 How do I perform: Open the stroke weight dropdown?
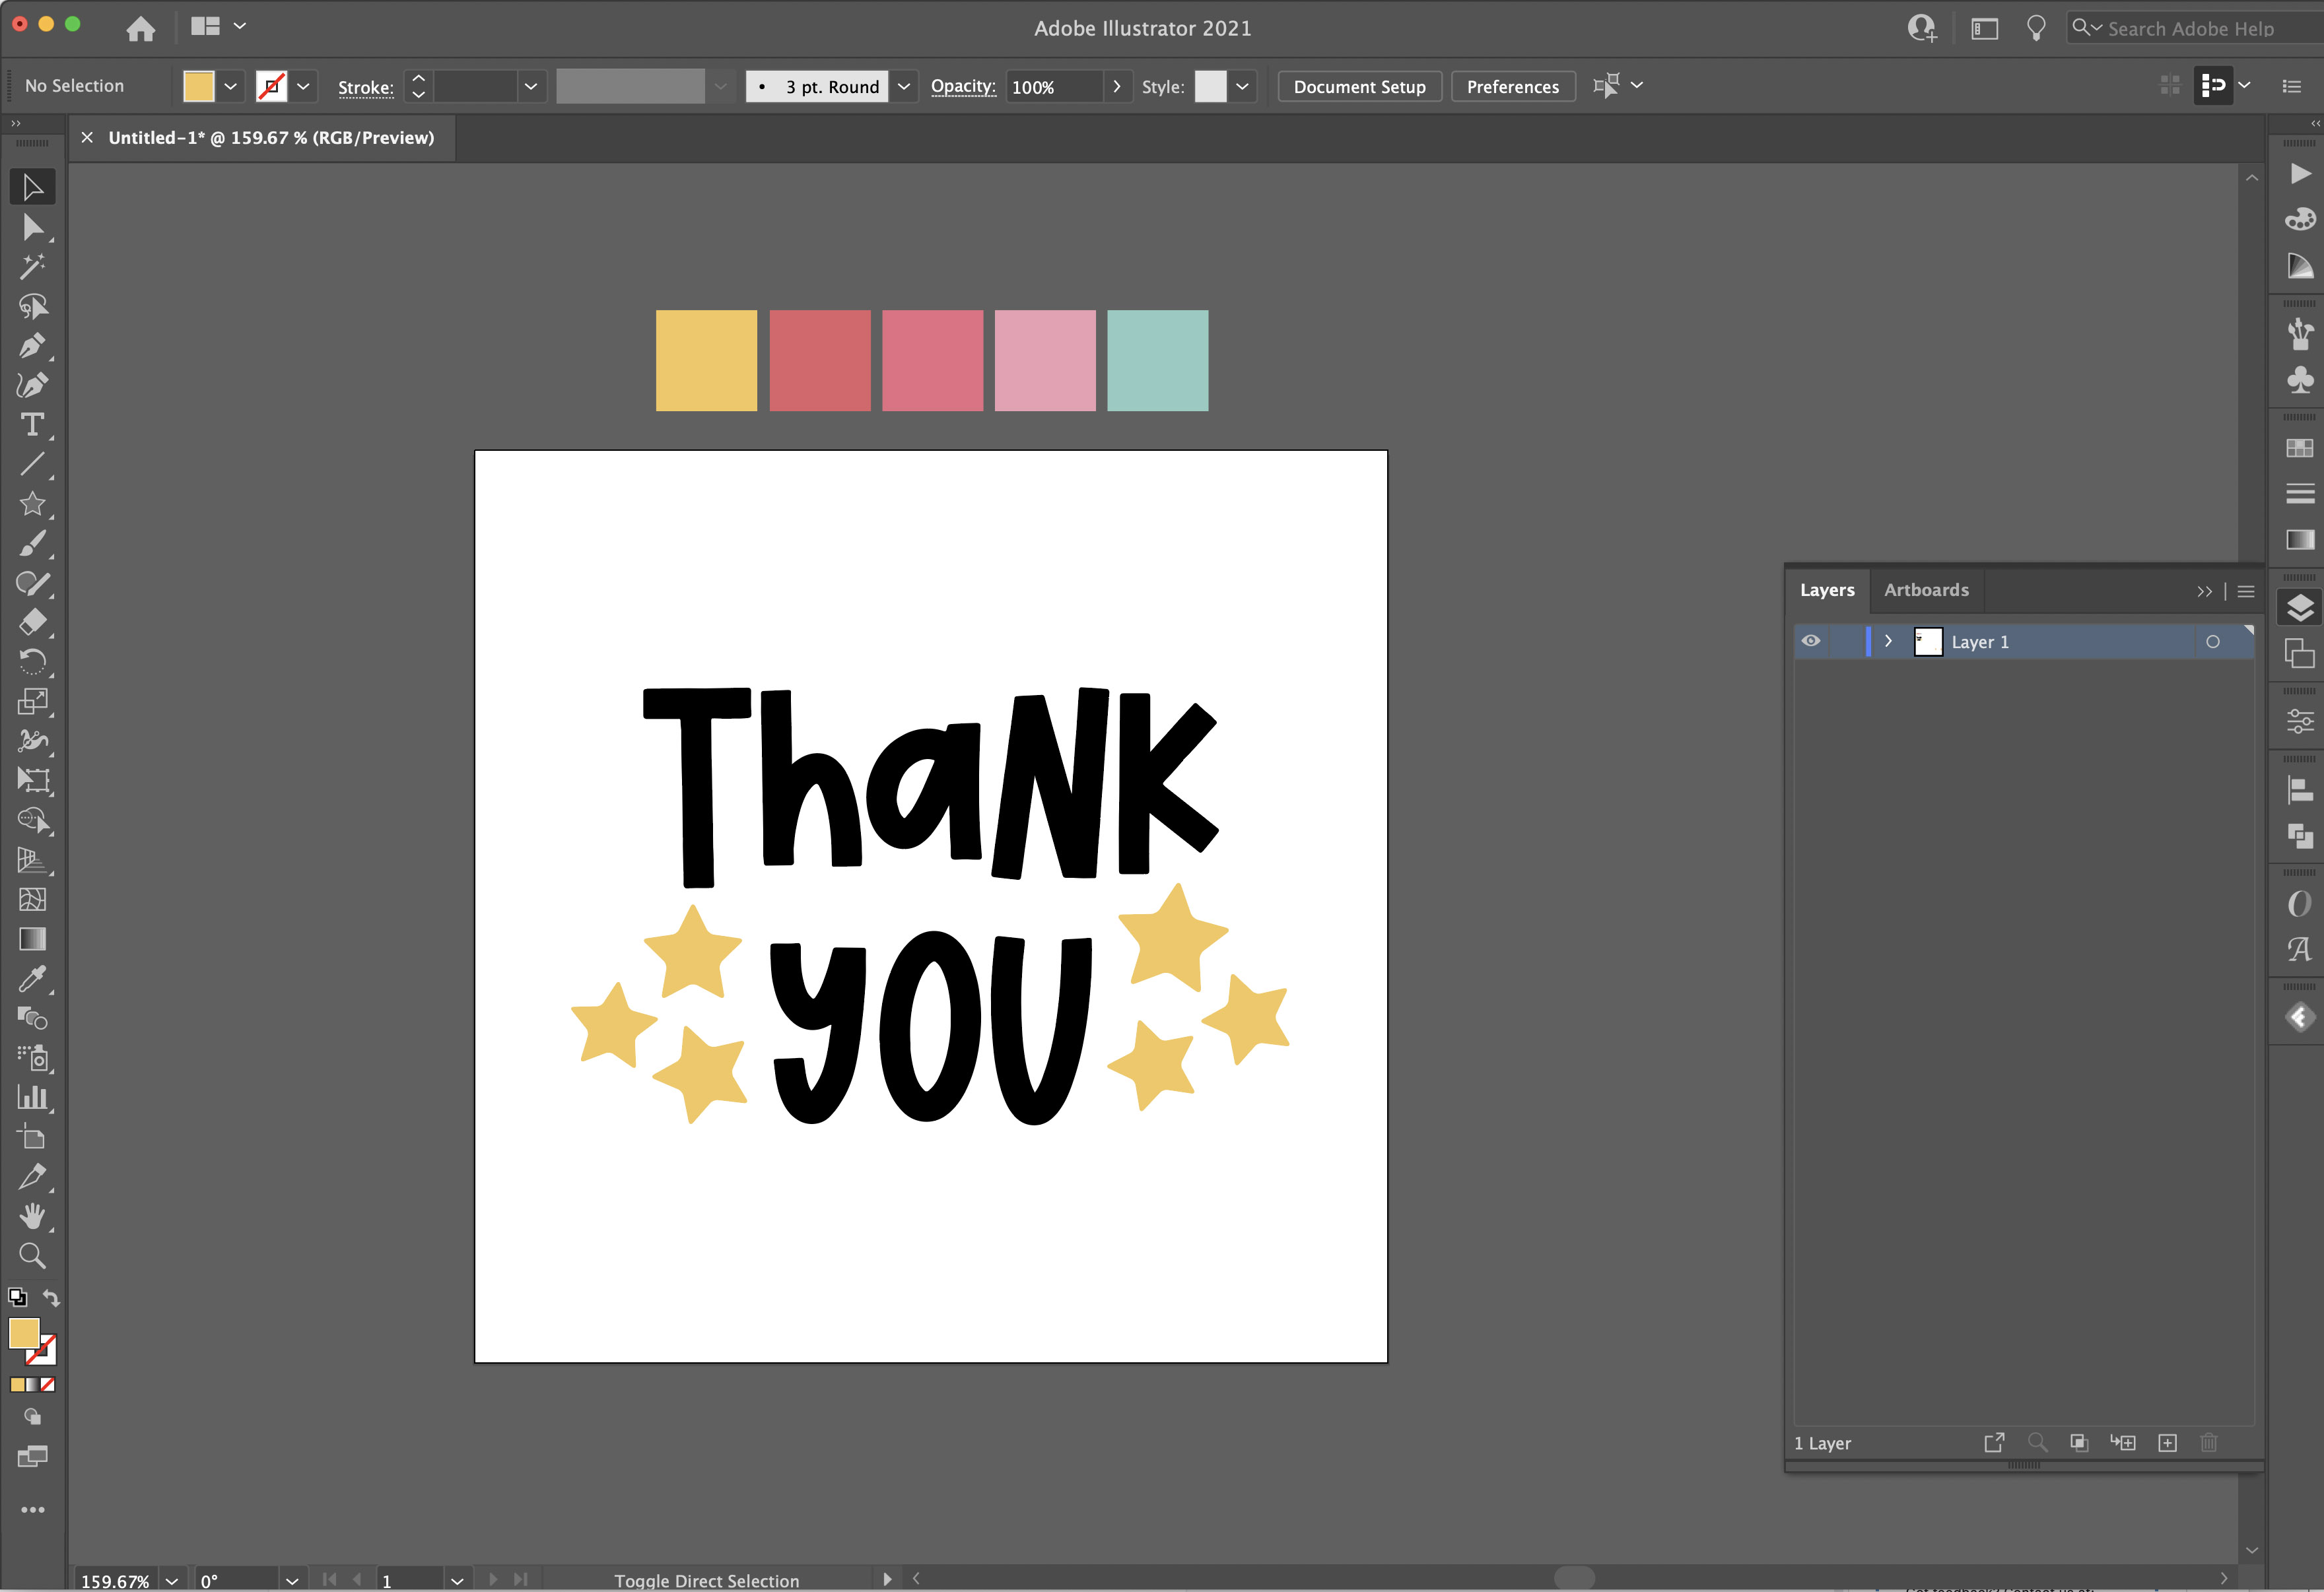[531, 86]
